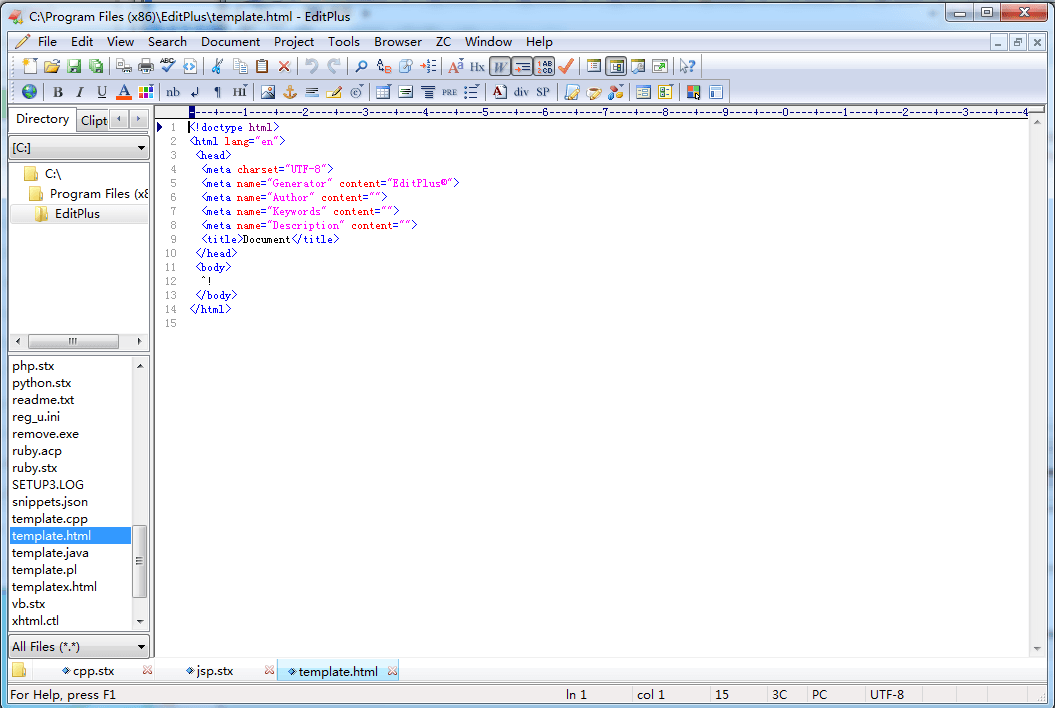
Task: Click the Save file icon
Action: pos(74,66)
